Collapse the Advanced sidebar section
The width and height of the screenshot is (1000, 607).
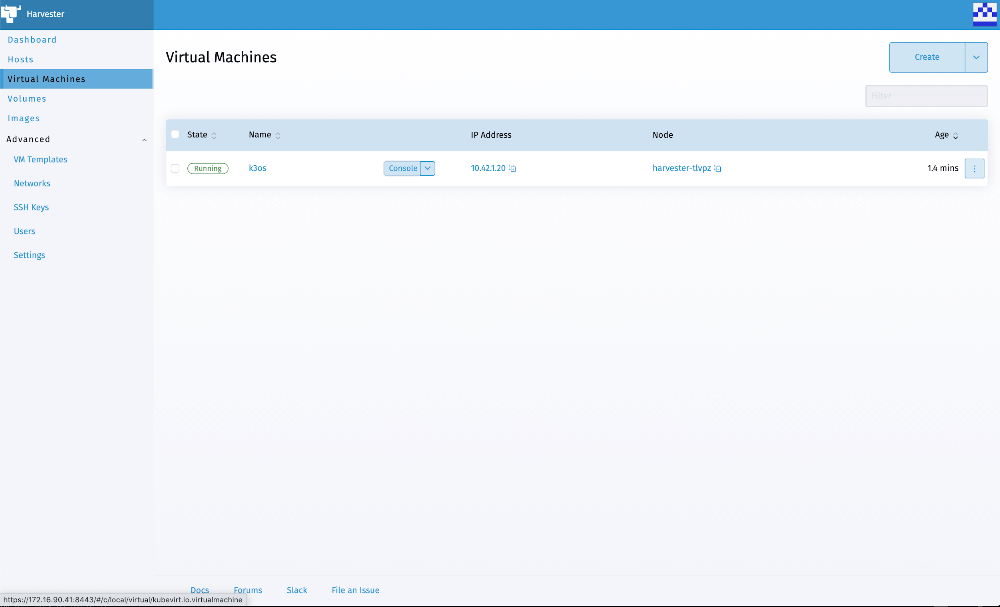click(x=144, y=140)
